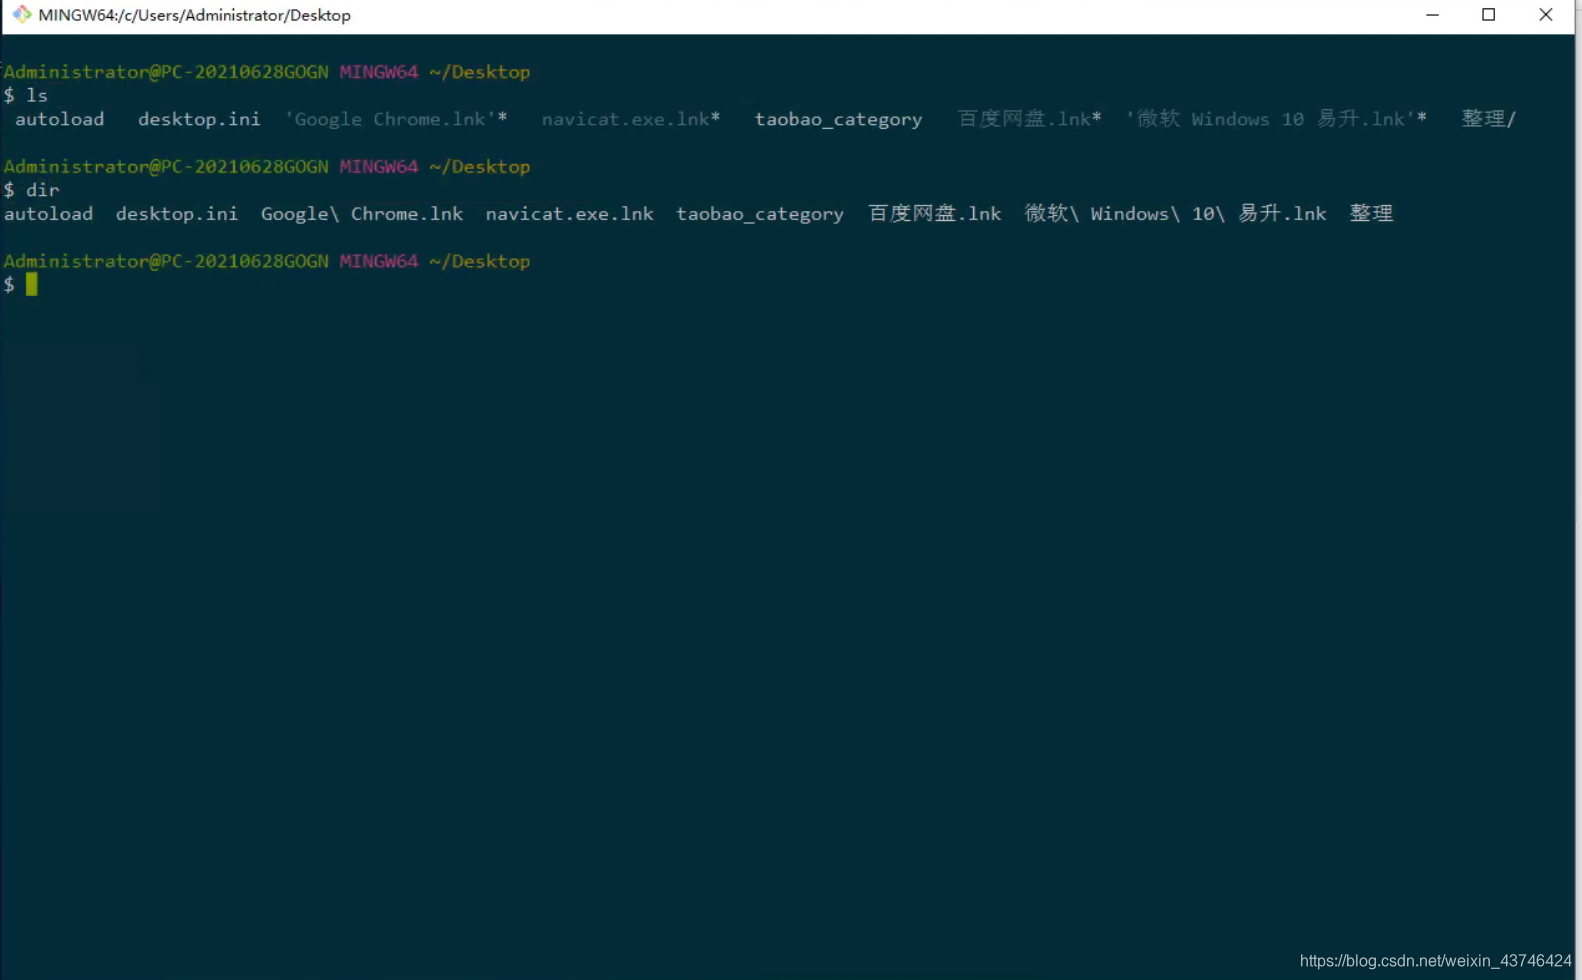
Task: Select taobao_category in dir output
Action: (760, 213)
